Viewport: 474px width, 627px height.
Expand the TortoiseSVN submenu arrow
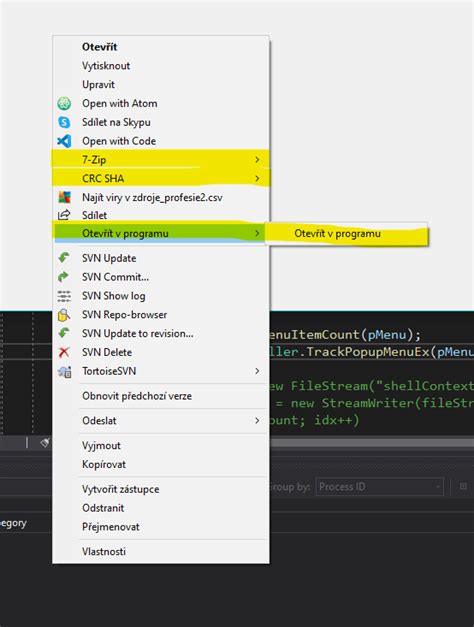coord(257,371)
